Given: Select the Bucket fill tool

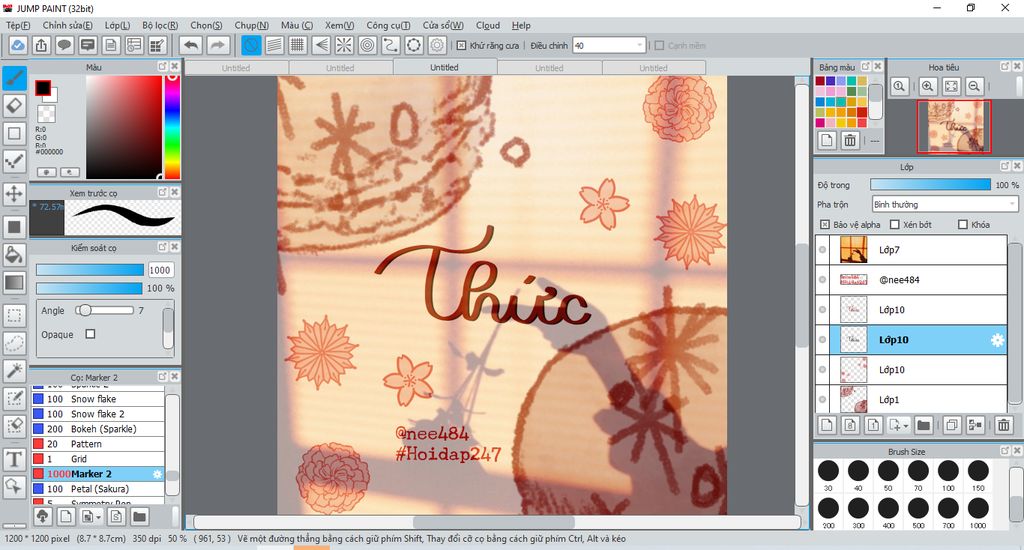Looking at the screenshot, I should click(14, 255).
